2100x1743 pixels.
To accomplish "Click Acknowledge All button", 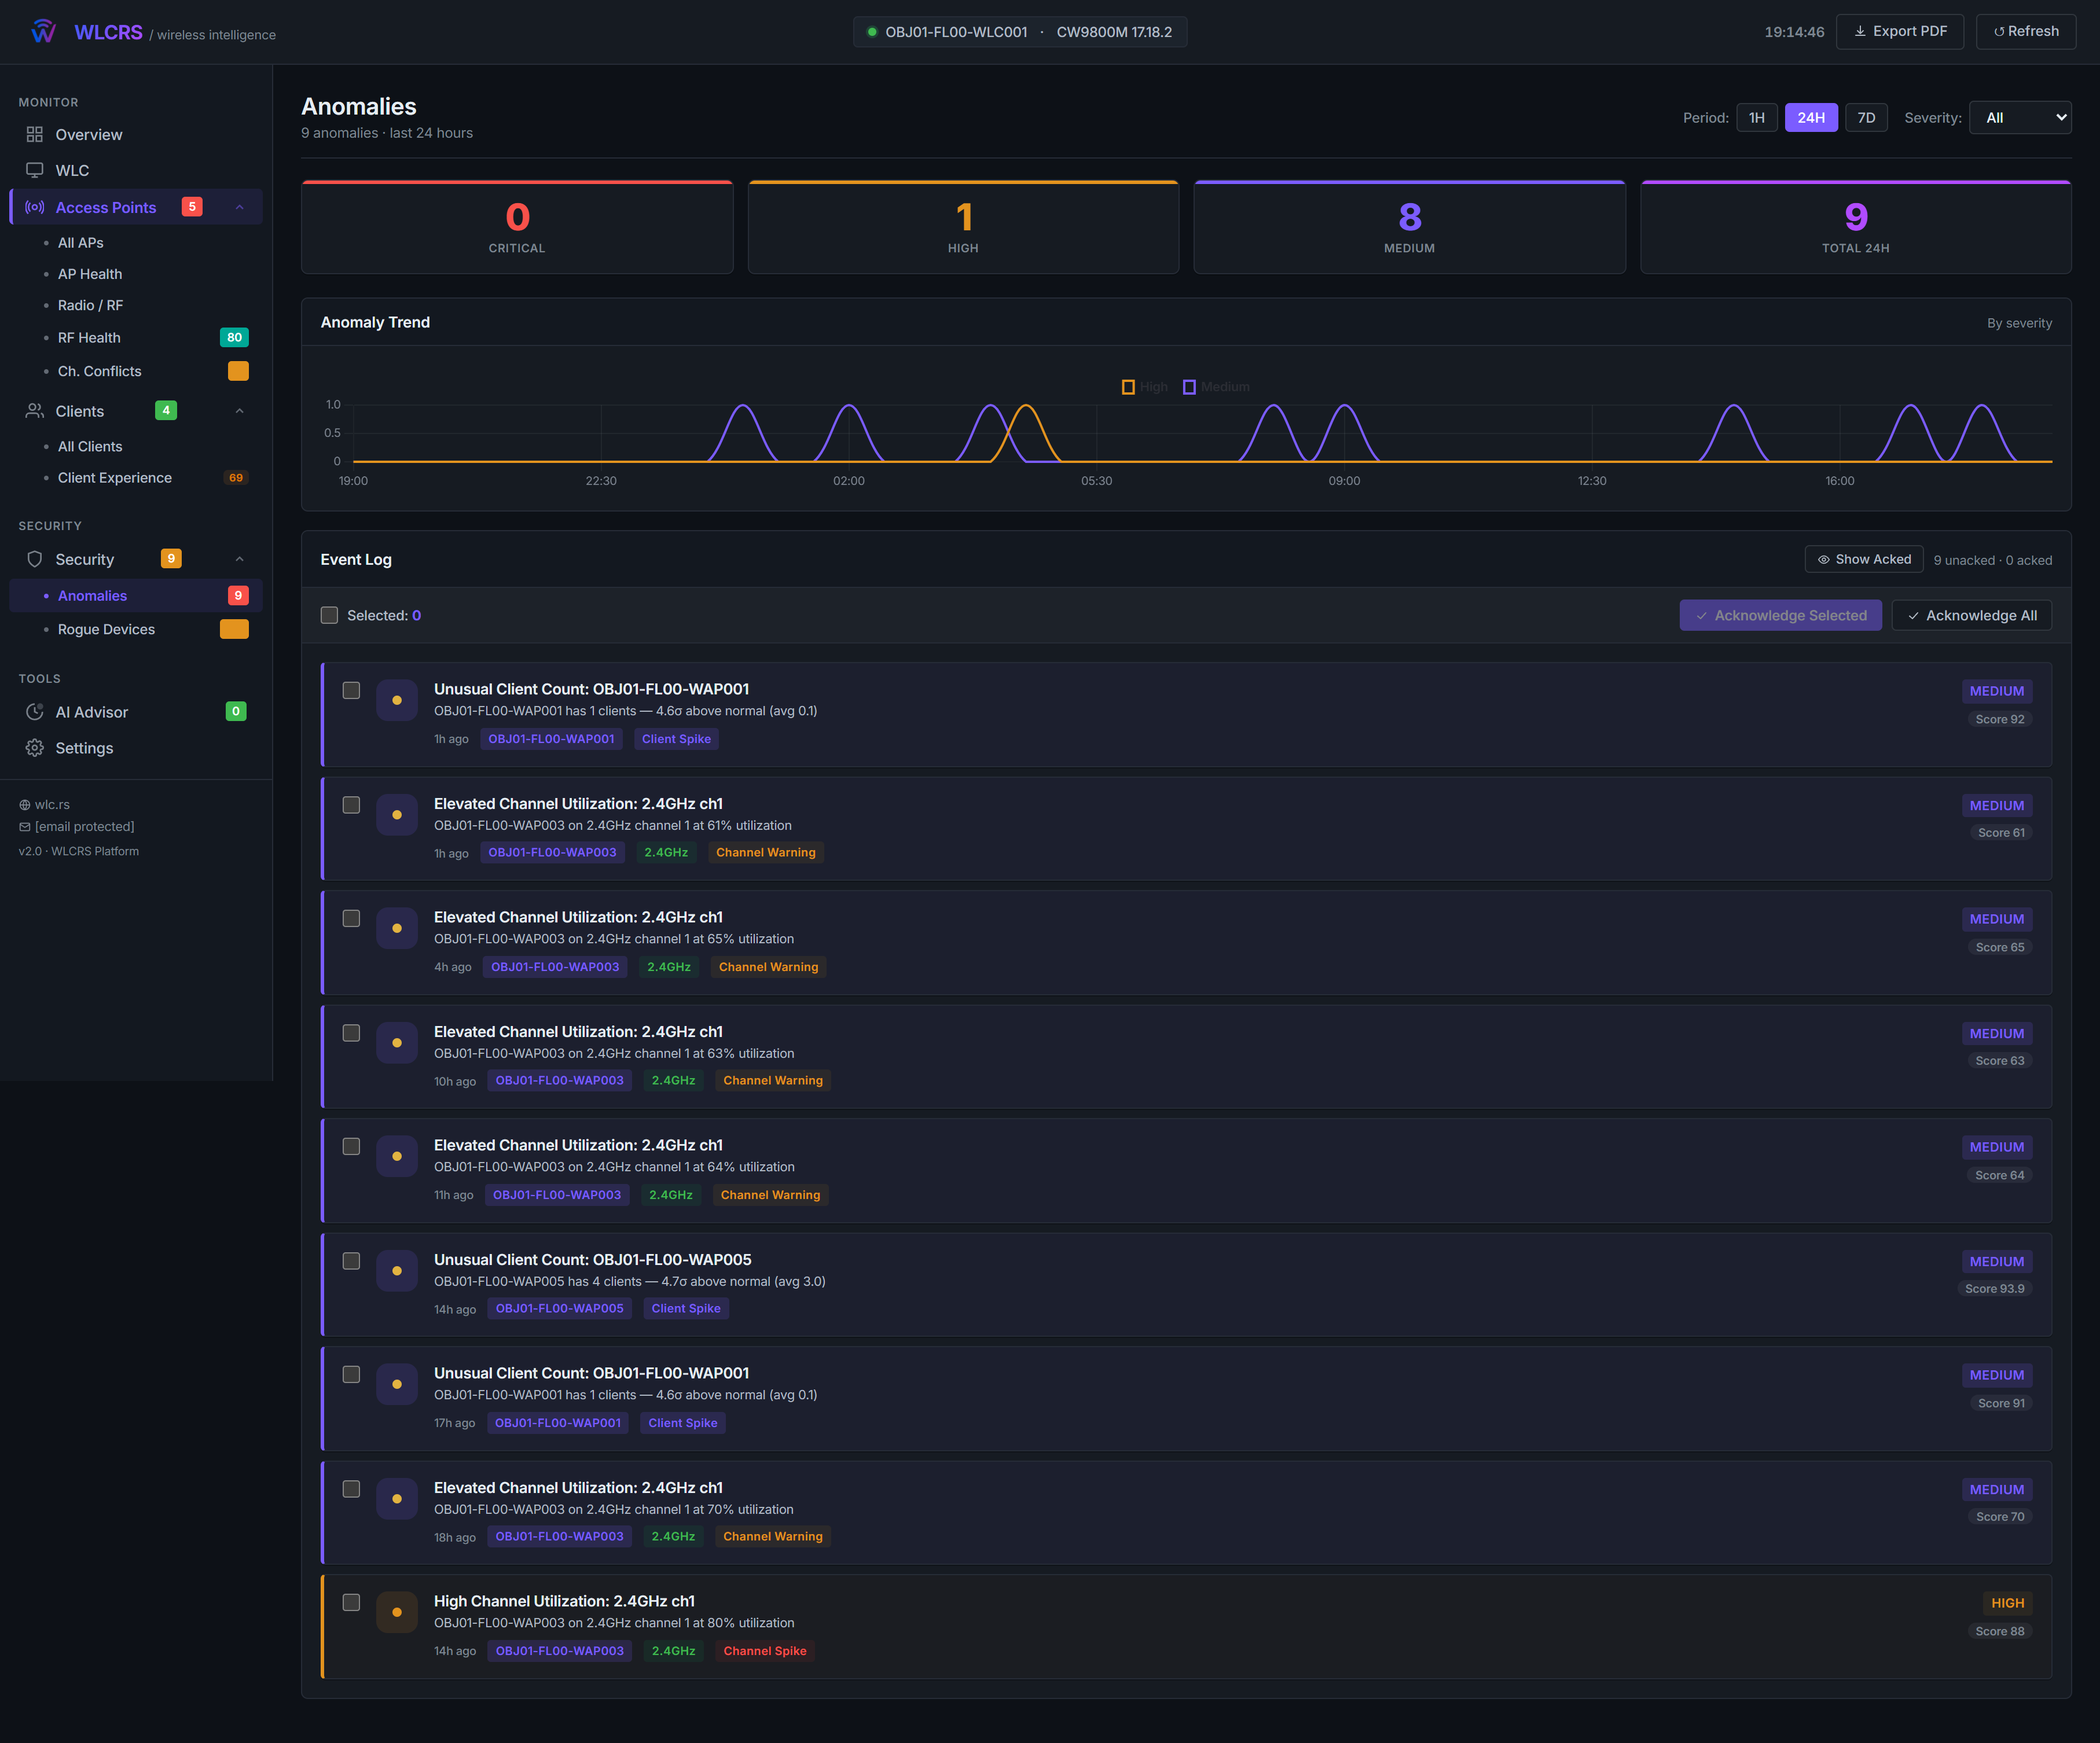I will pyautogui.click(x=1972, y=615).
